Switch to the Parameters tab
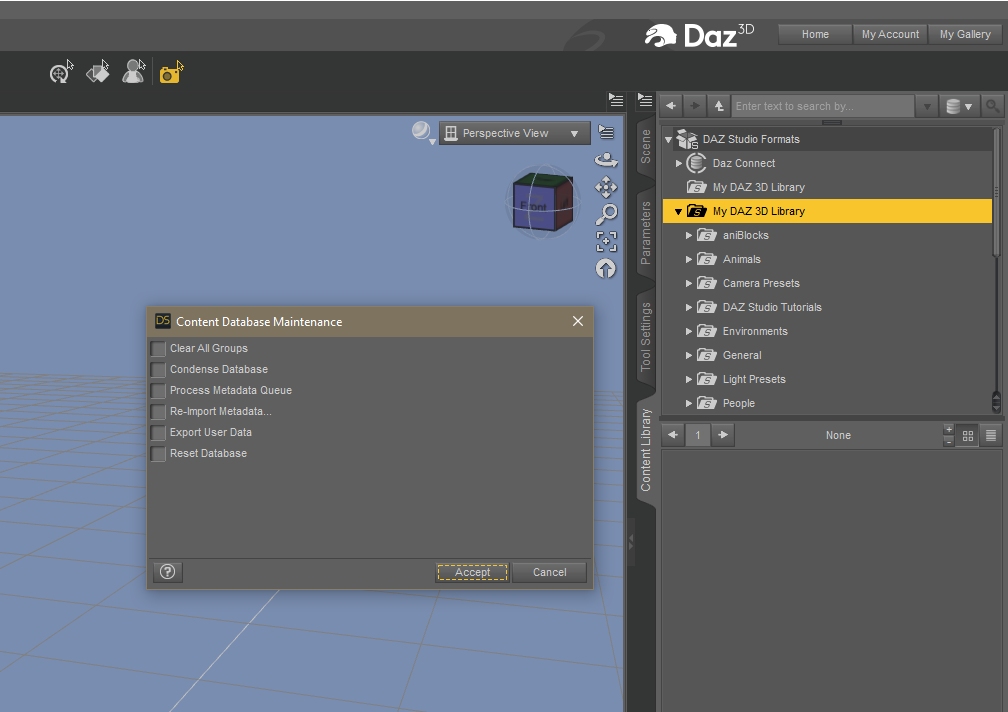This screenshot has height=712, width=1008. [x=645, y=233]
